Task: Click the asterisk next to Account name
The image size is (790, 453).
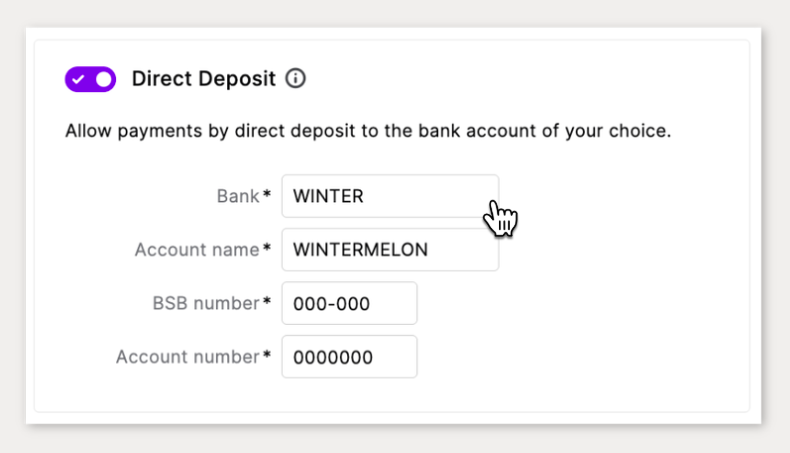Action: coord(267,249)
